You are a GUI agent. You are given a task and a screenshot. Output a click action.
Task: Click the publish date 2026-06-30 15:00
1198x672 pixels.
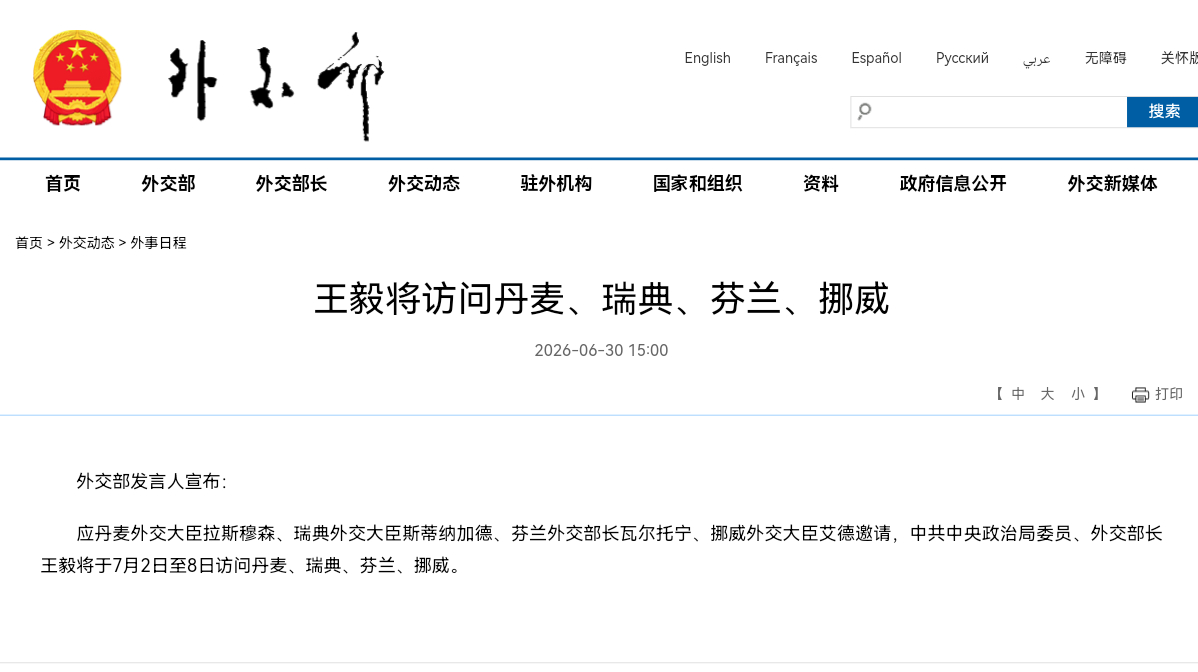[601, 351]
